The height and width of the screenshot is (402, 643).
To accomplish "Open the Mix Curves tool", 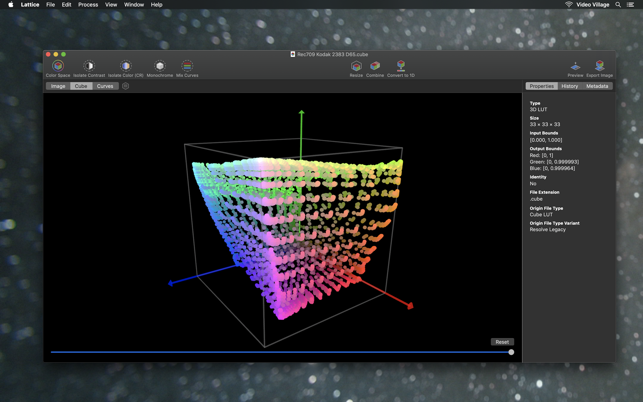I will point(187,67).
